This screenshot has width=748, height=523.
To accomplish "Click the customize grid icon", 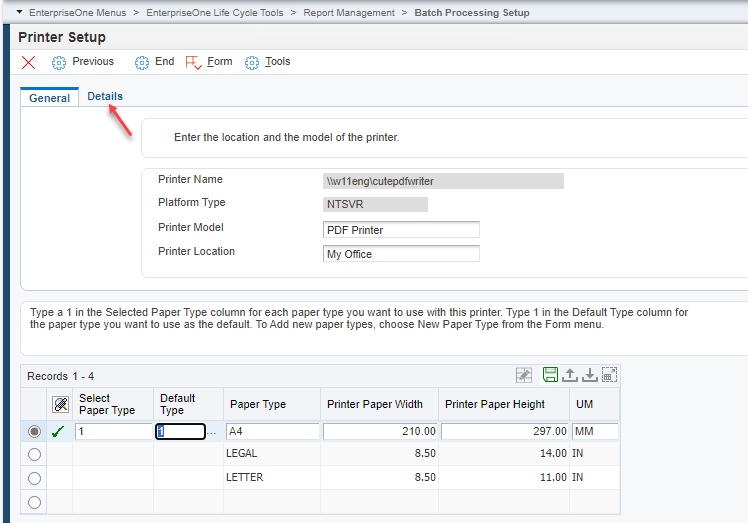I will (x=524, y=375).
